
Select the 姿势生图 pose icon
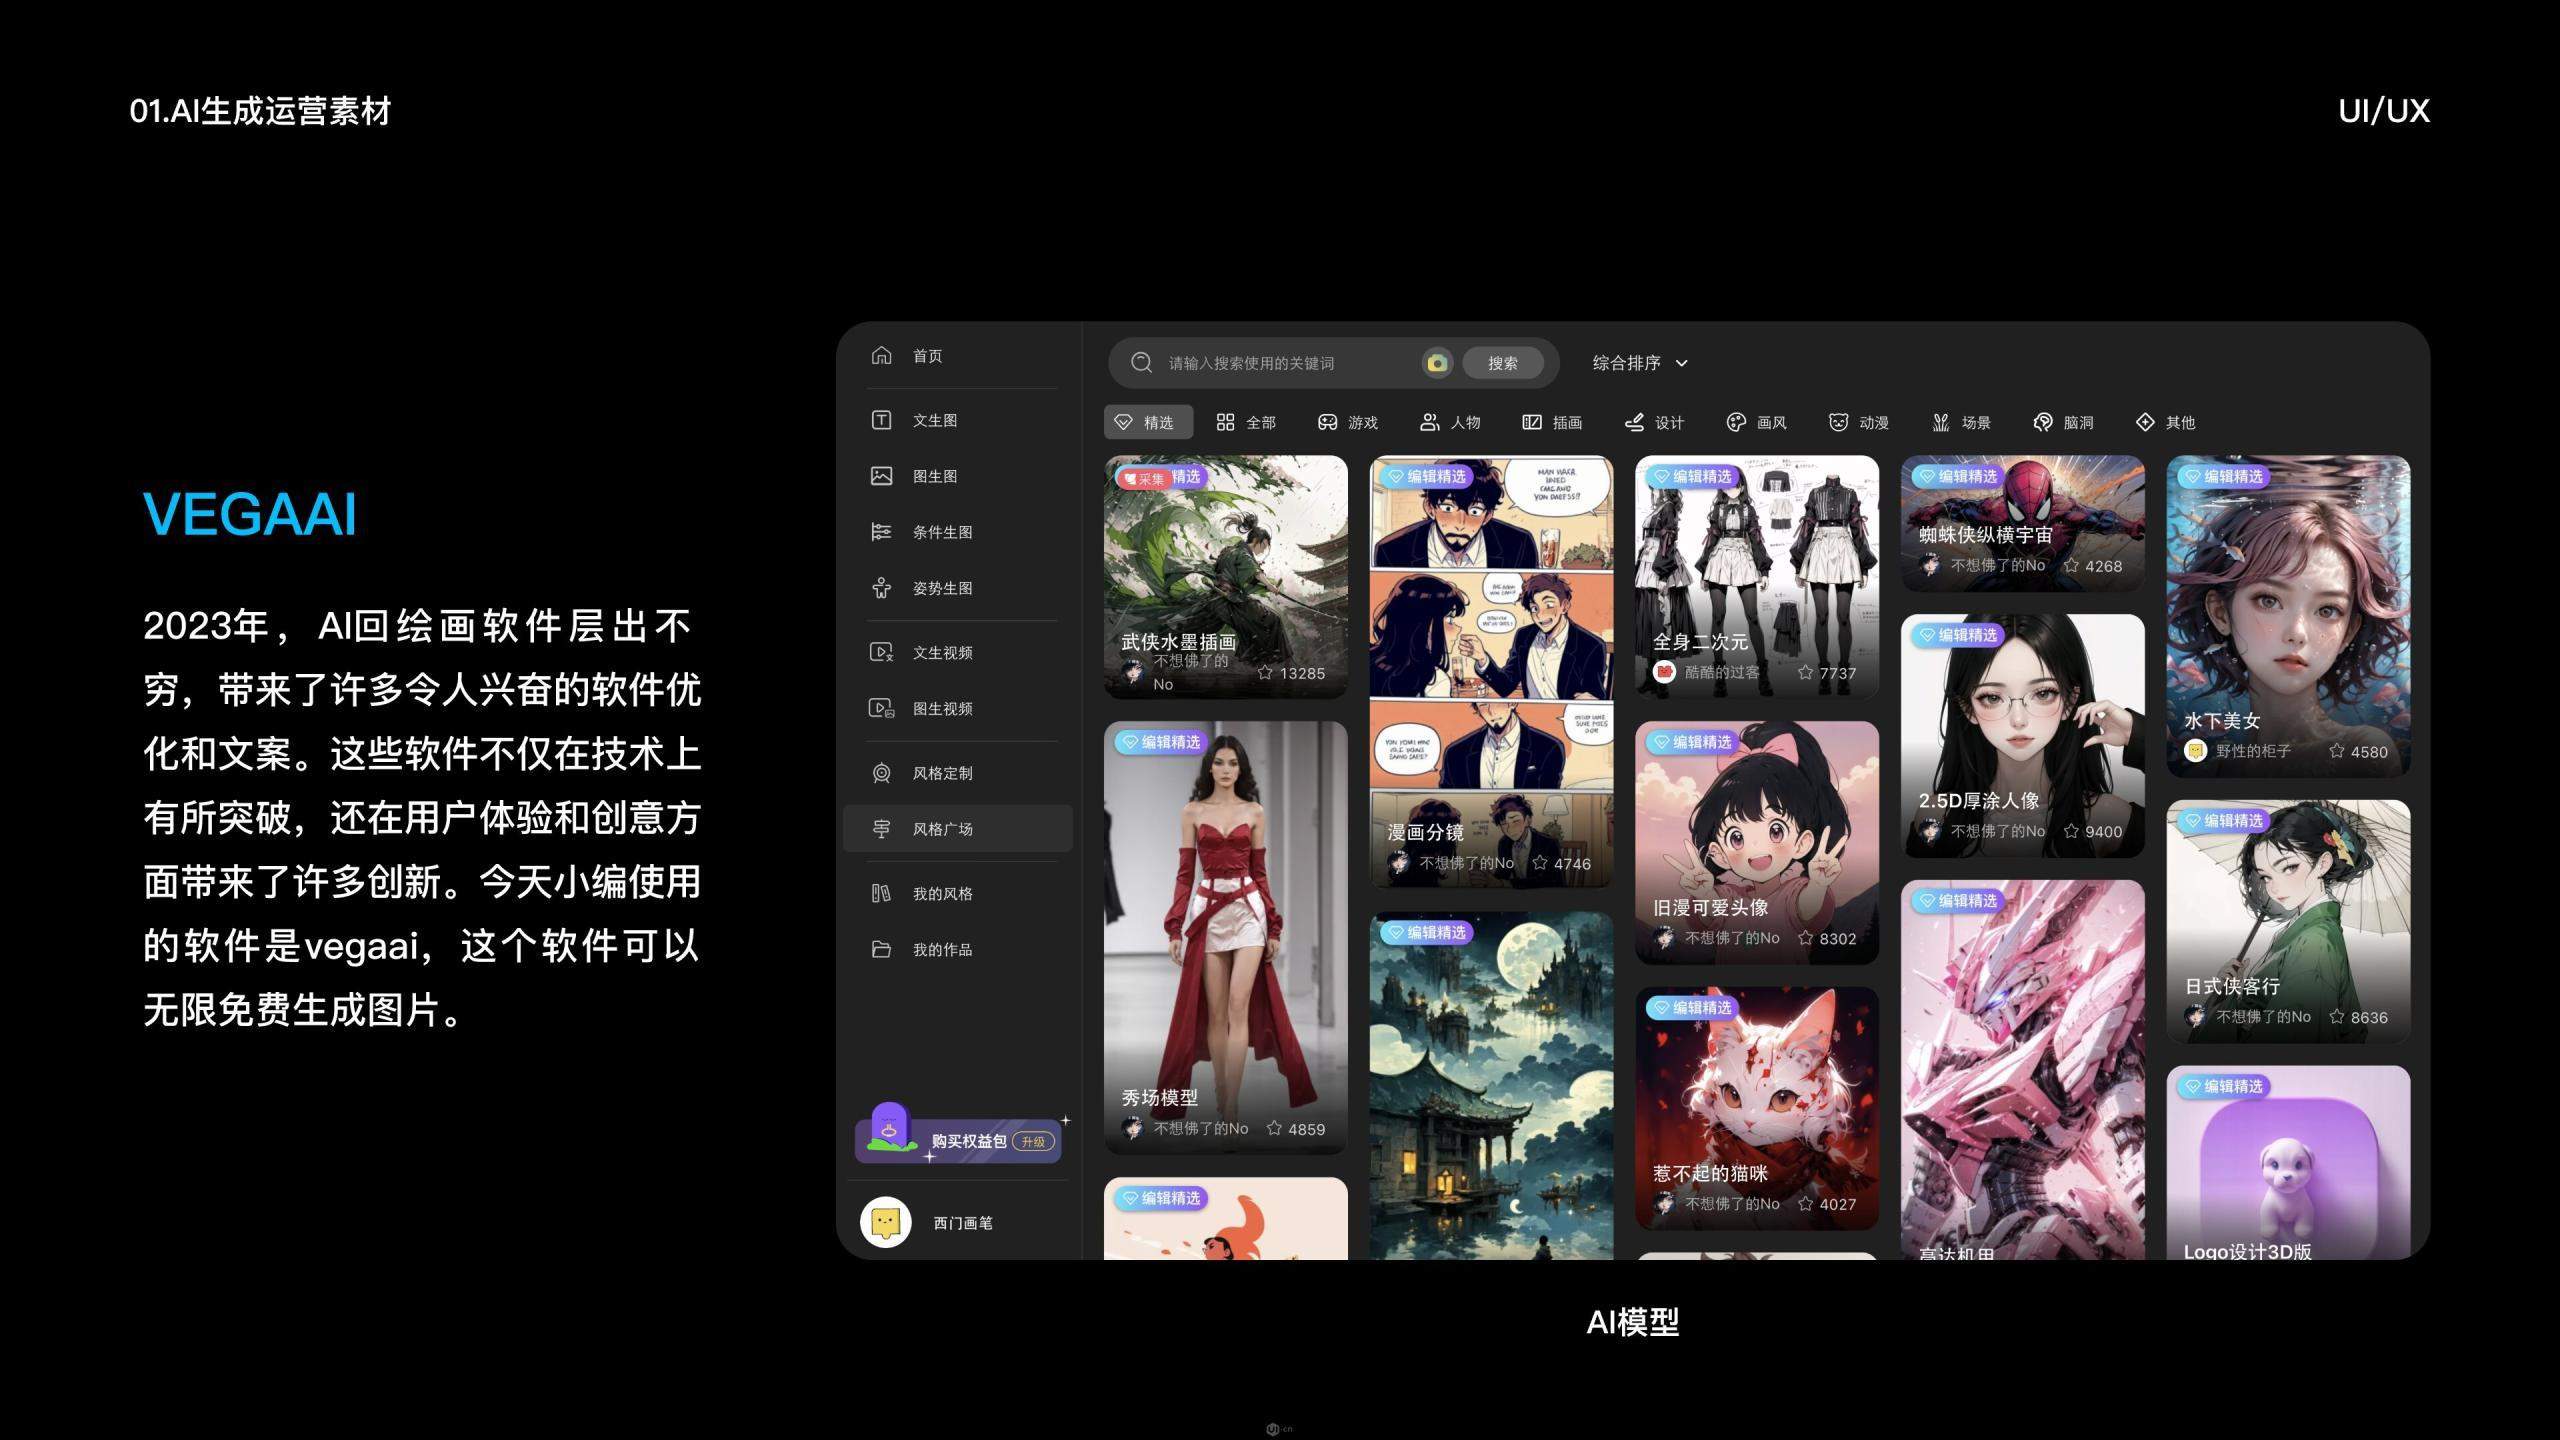pyautogui.click(x=881, y=588)
